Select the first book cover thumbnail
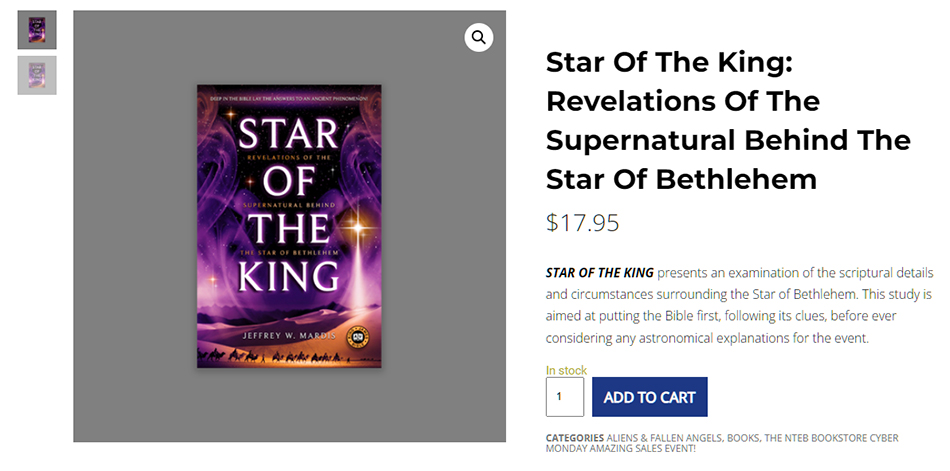The image size is (950, 471). point(37,30)
